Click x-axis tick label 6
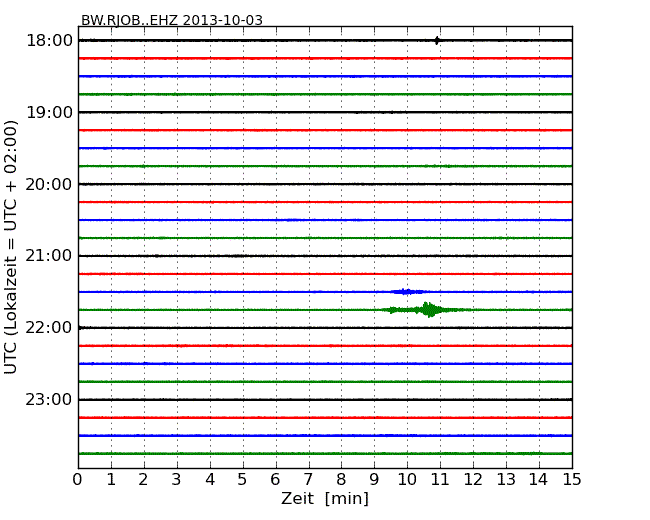 pos(276,480)
